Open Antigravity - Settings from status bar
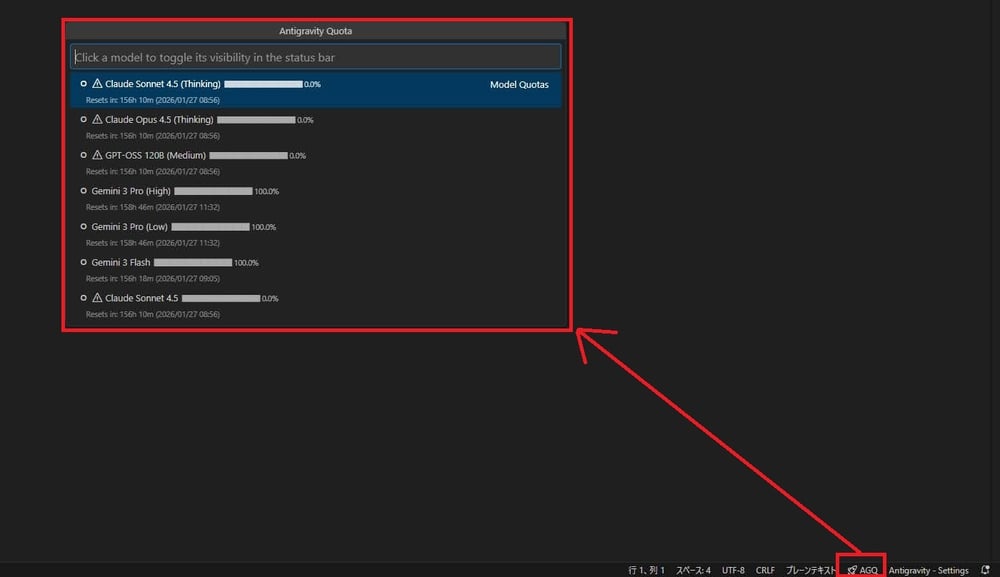 928,570
